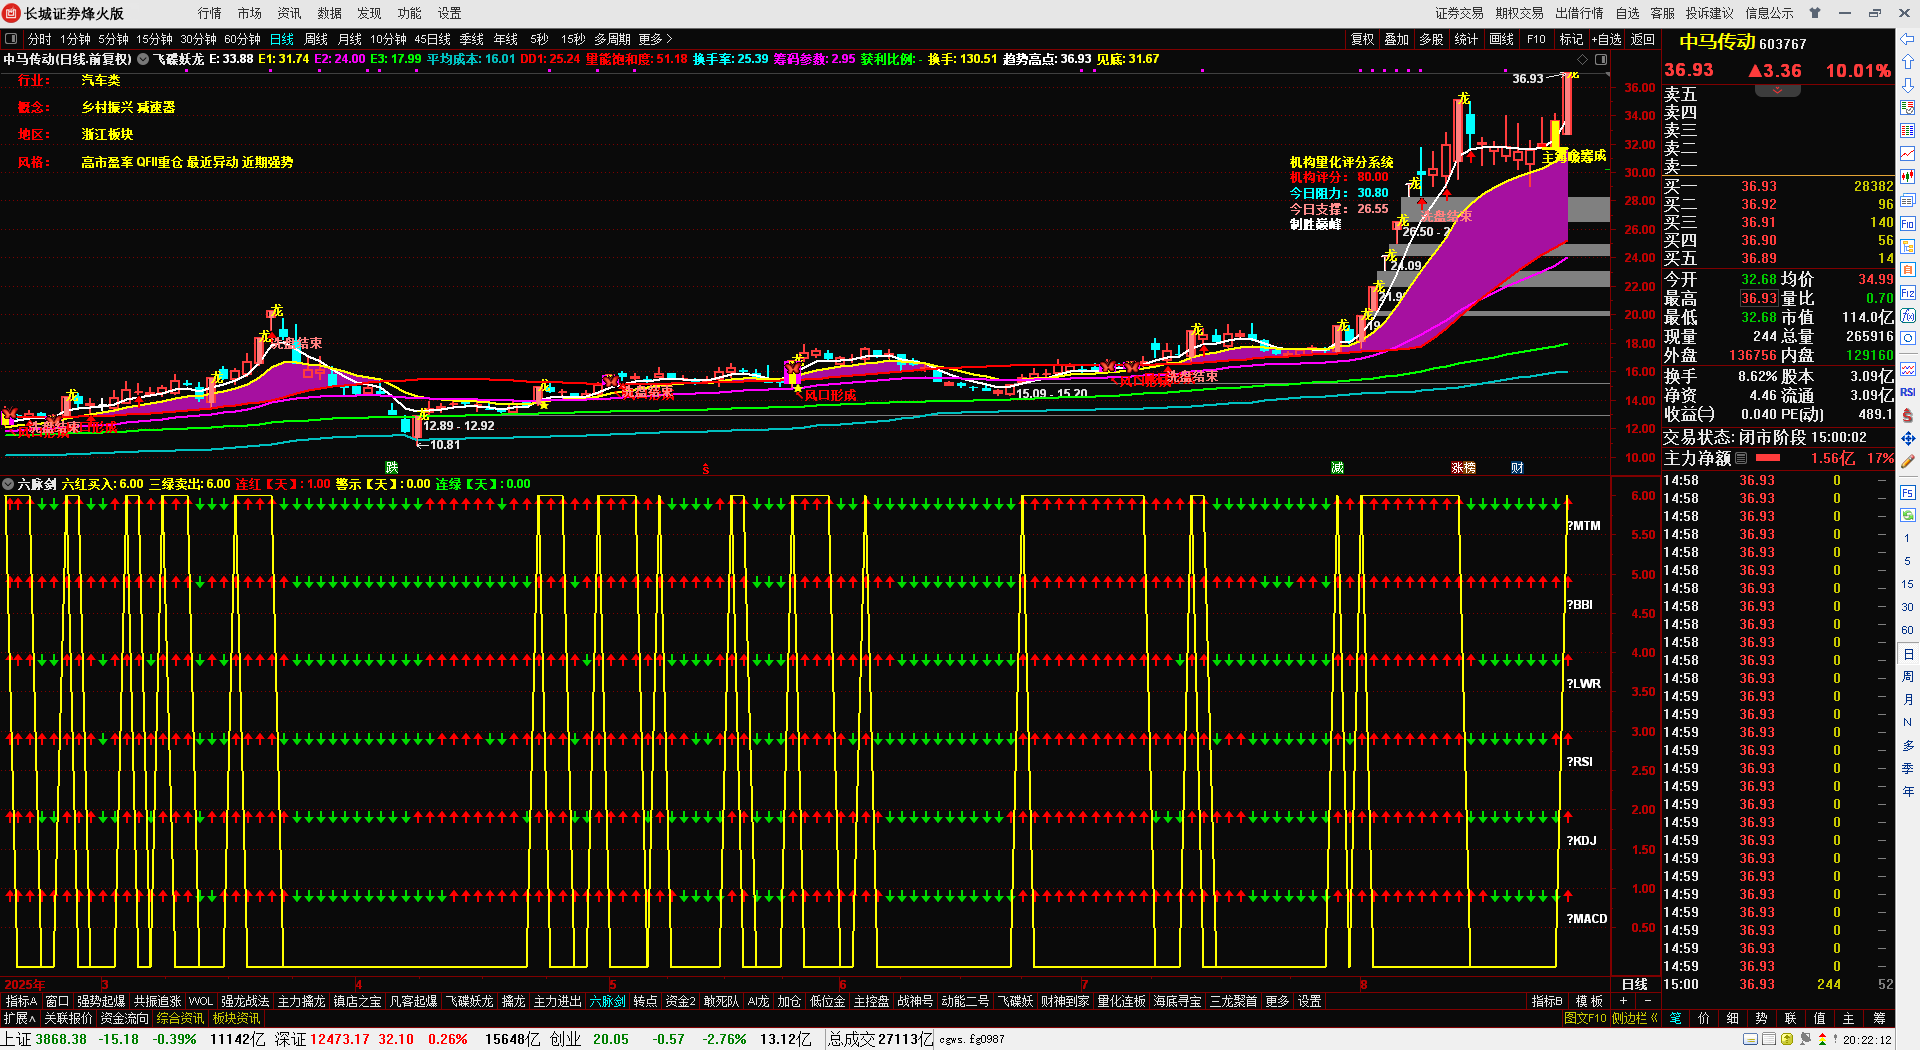Toggle the 复权 price adjustment option

click(x=1362, y=39)
